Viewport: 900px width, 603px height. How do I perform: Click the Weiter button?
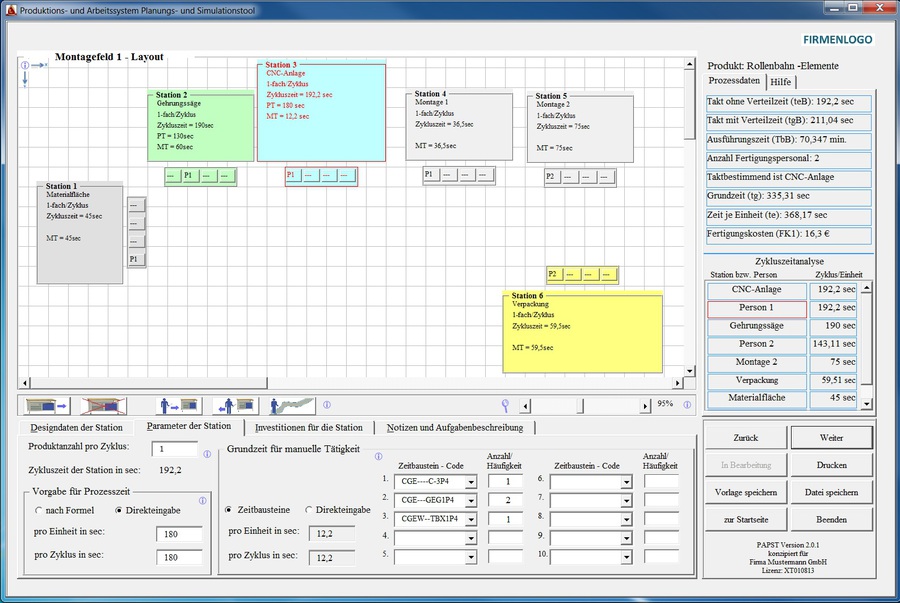(x=830, y=438)
